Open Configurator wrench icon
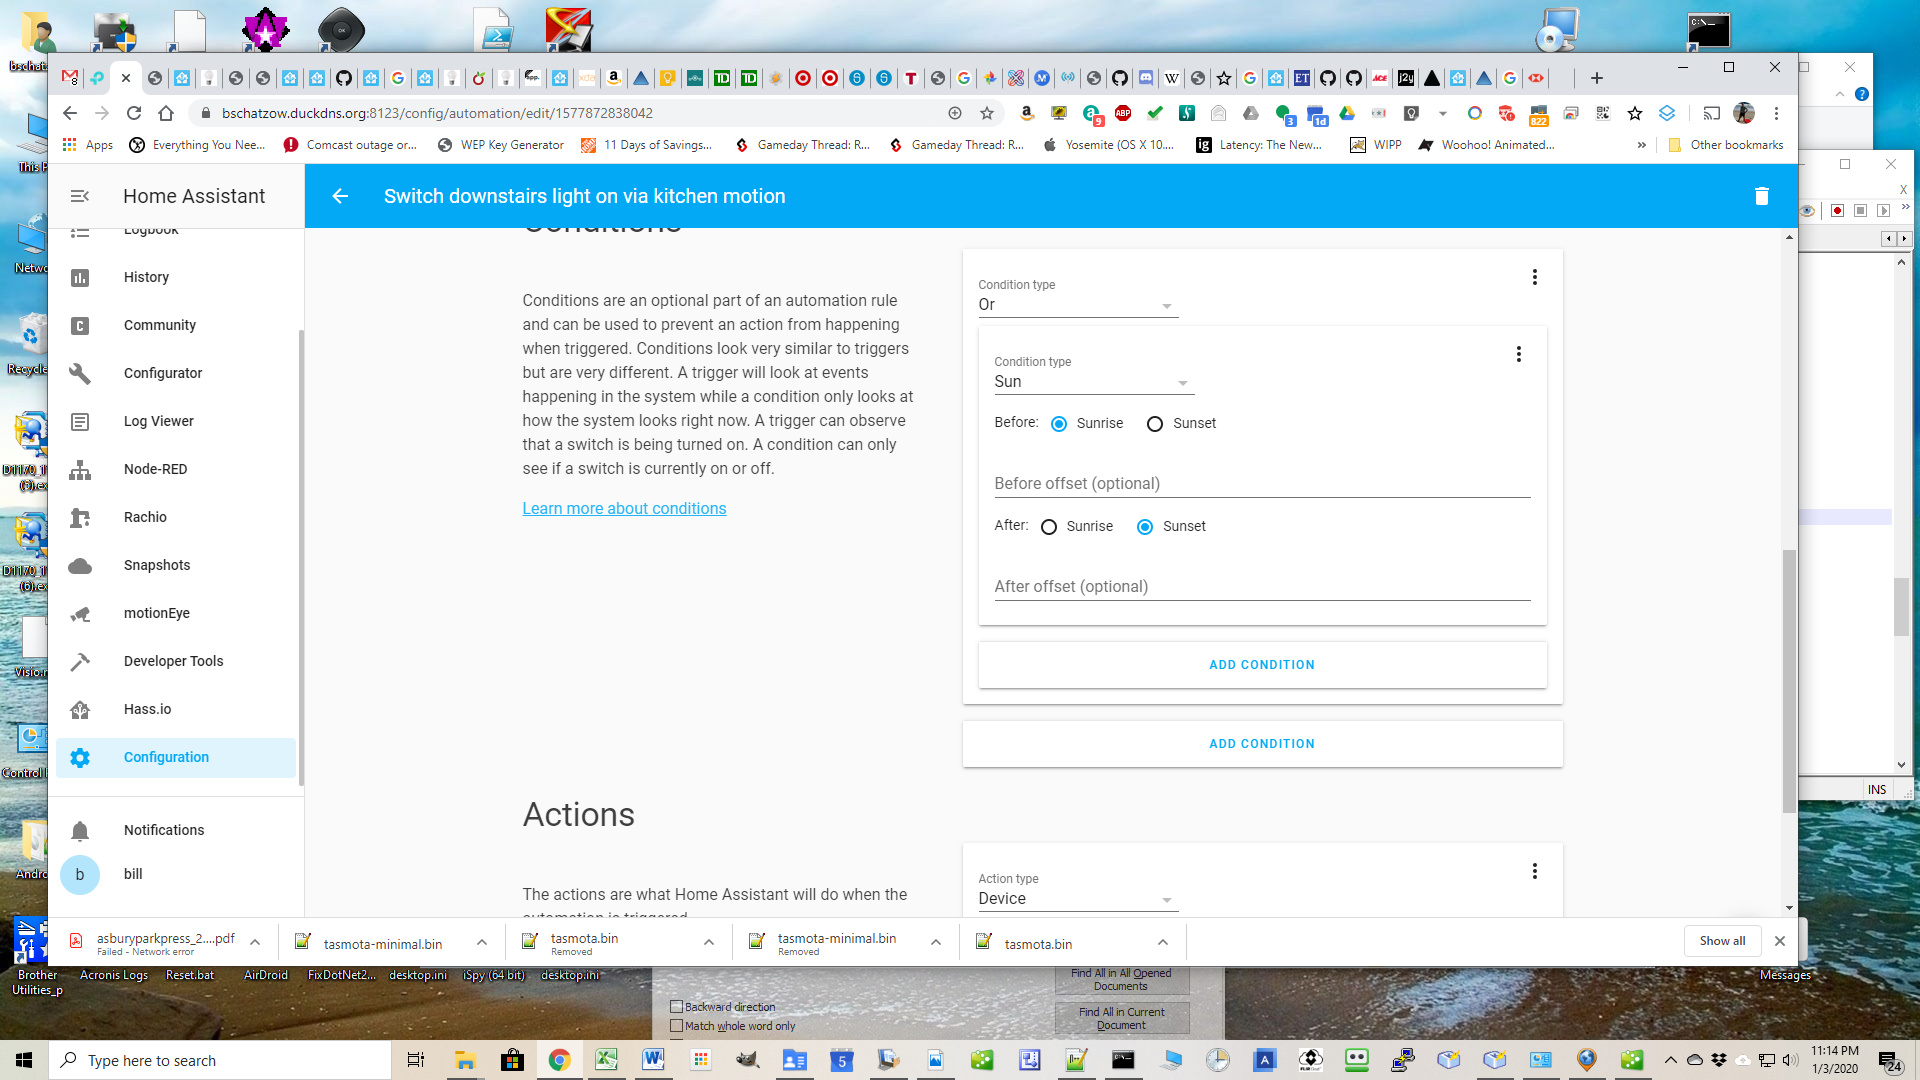 click(x=80, y=373)
